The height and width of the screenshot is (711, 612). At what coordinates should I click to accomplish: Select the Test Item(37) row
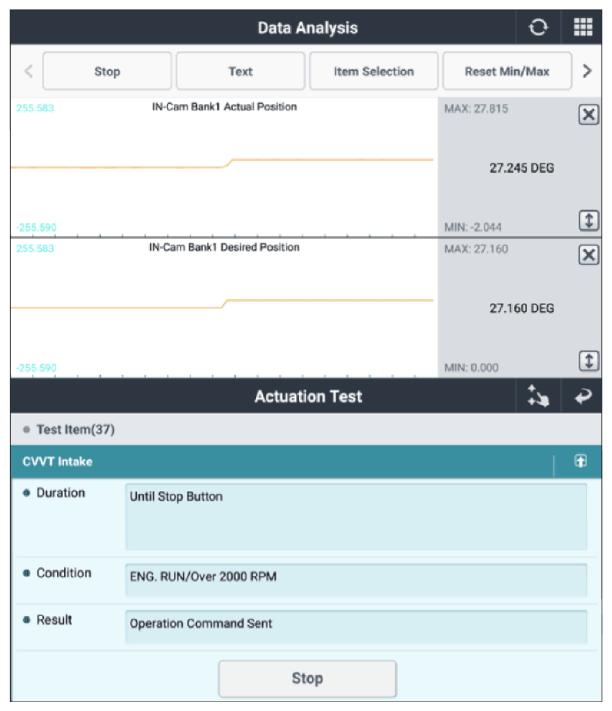306,429
